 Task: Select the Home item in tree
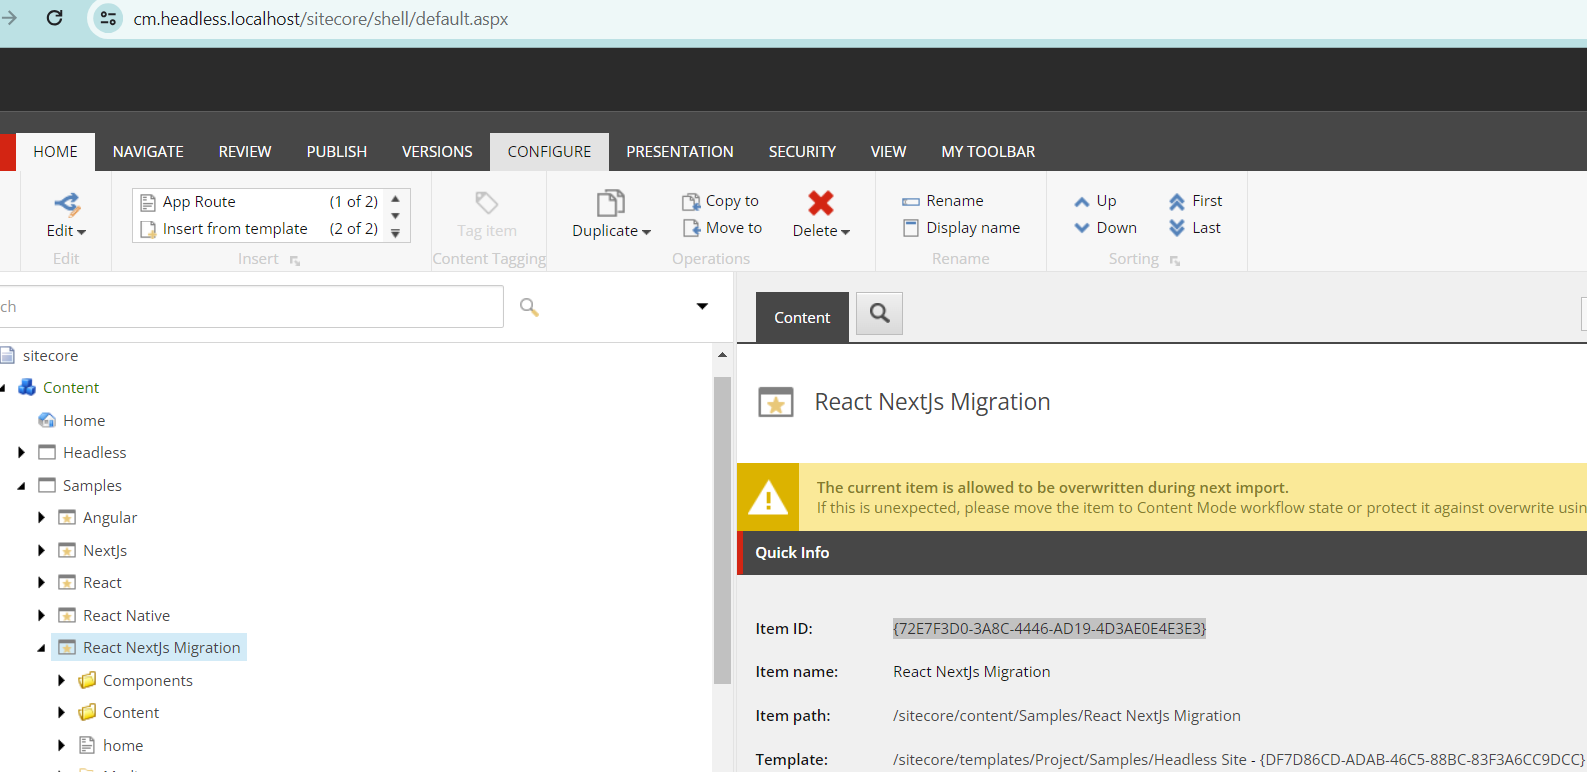tap(83, 421)
